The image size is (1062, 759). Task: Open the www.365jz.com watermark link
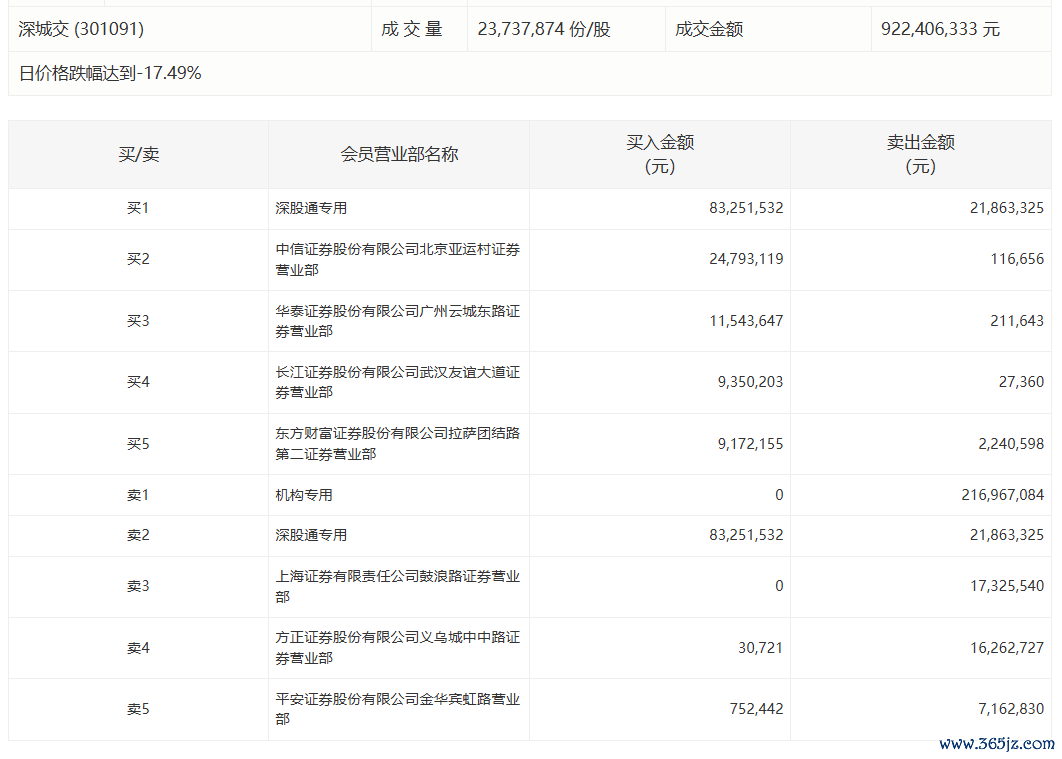point(996,744)
